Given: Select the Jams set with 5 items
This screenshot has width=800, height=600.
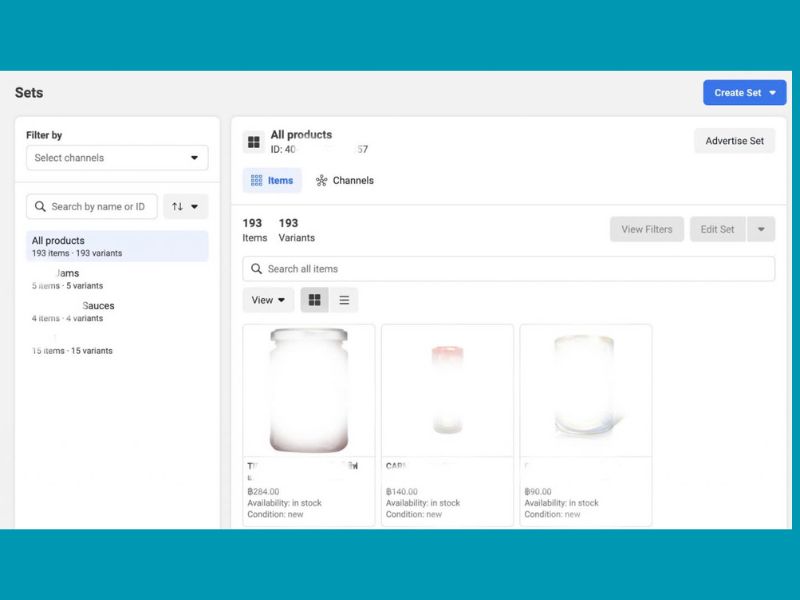Looking at the screenshot, I should pyautogui.click(x=117, y=279).
